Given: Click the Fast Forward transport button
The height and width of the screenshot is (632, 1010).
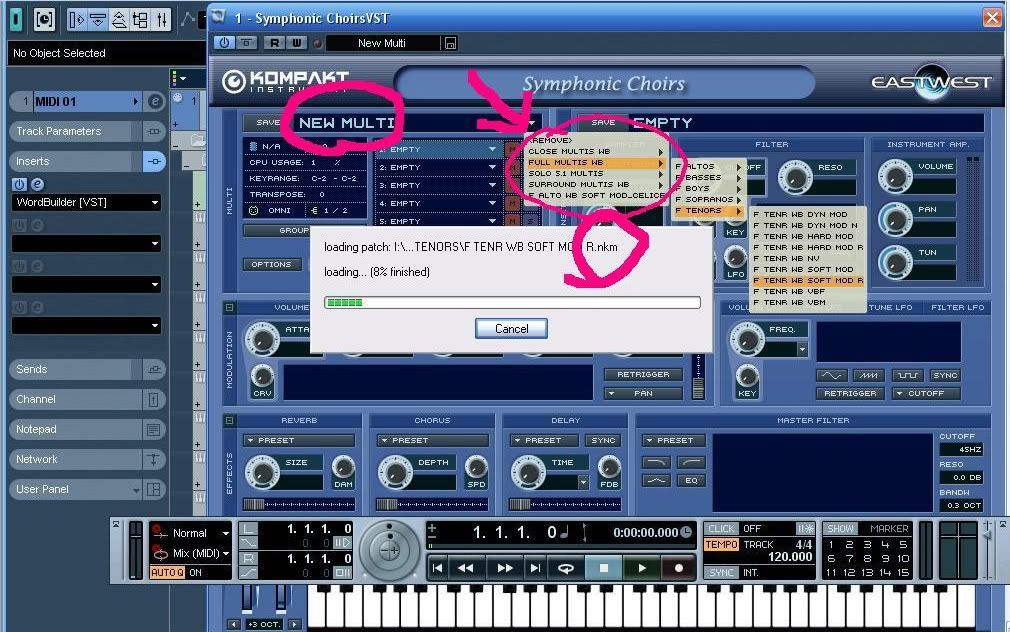Looking at the screenshot, I should tap(505, 568).
